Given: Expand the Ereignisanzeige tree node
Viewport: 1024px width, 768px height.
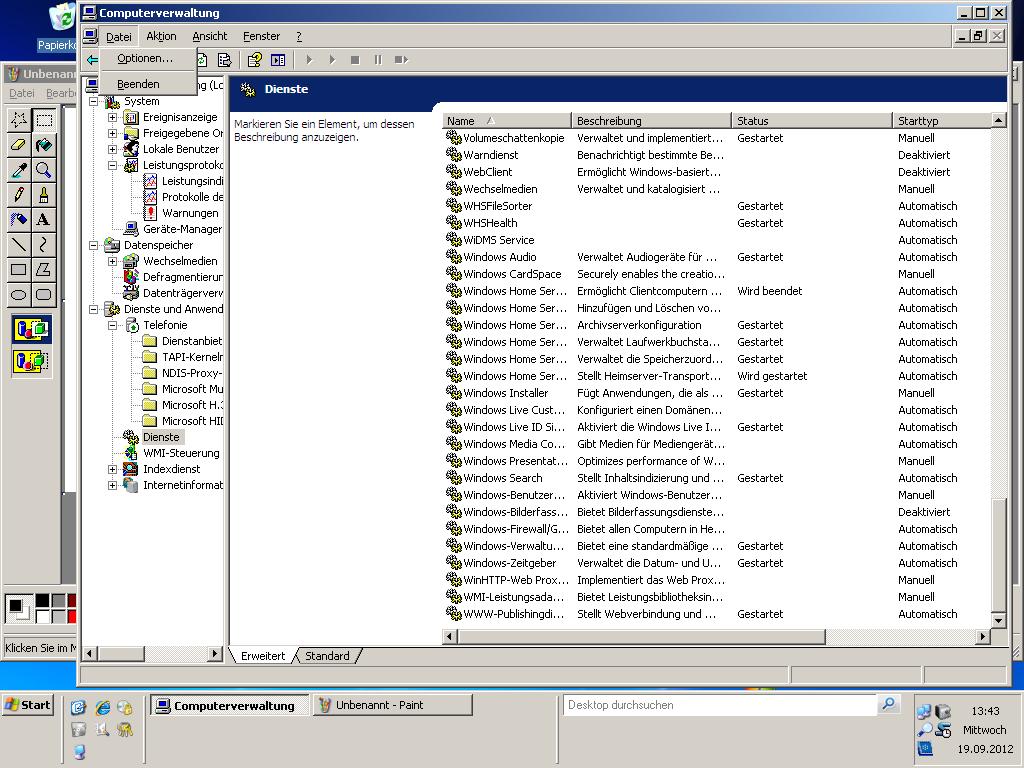Looking at the screenshot, I should 112,118.
